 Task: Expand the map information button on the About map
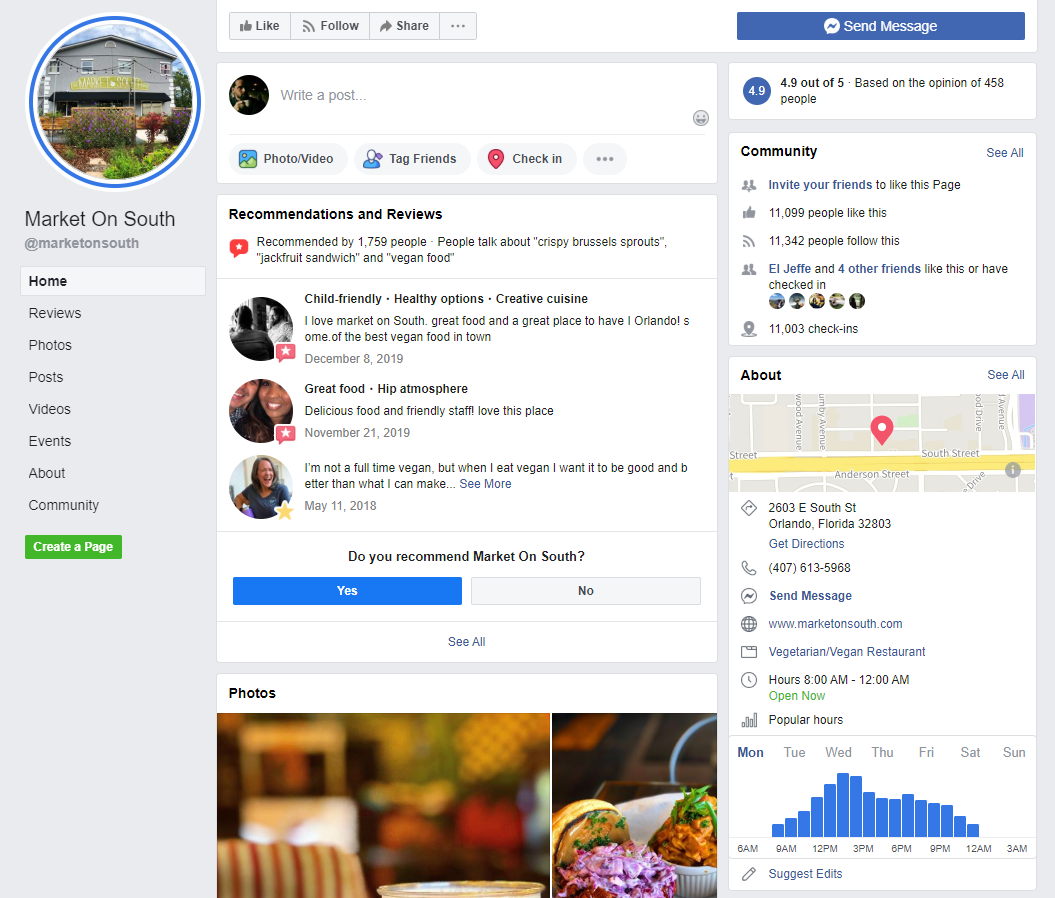[1012, 469]
